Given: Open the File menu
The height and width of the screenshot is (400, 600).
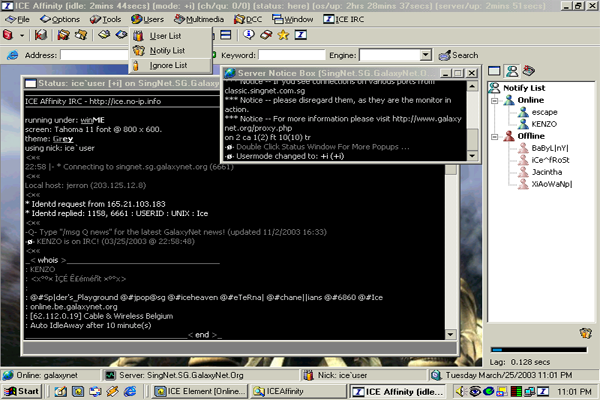Looking at the screenshot, I should tap(18, 19).
